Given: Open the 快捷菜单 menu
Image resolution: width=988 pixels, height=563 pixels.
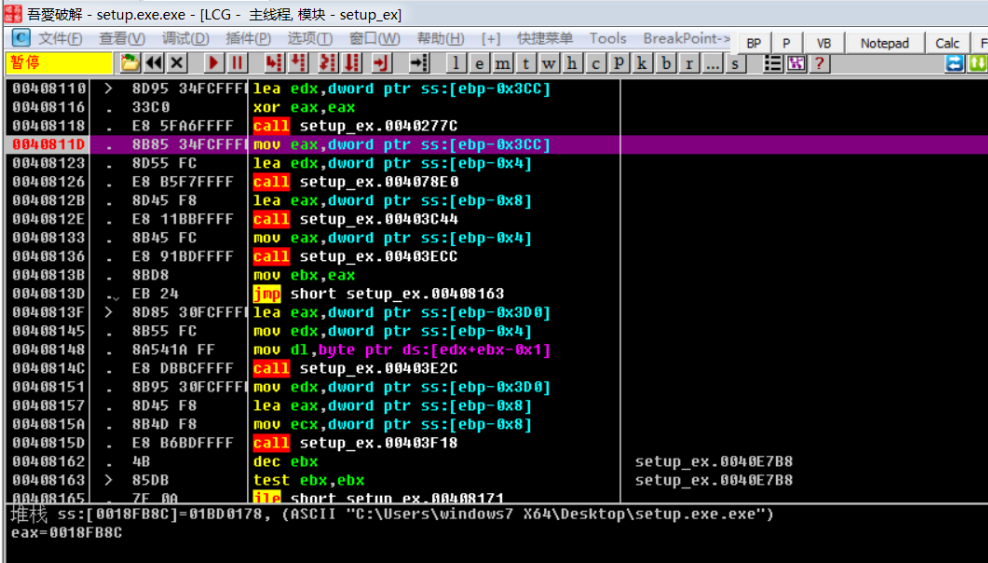Looking at the screenshot, I should (x=545, y=38).
